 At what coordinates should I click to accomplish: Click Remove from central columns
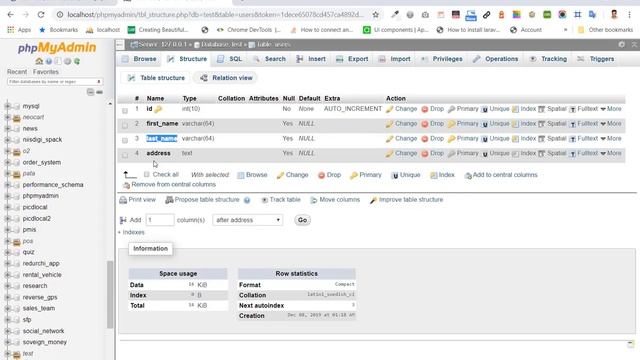click(169, 184)
